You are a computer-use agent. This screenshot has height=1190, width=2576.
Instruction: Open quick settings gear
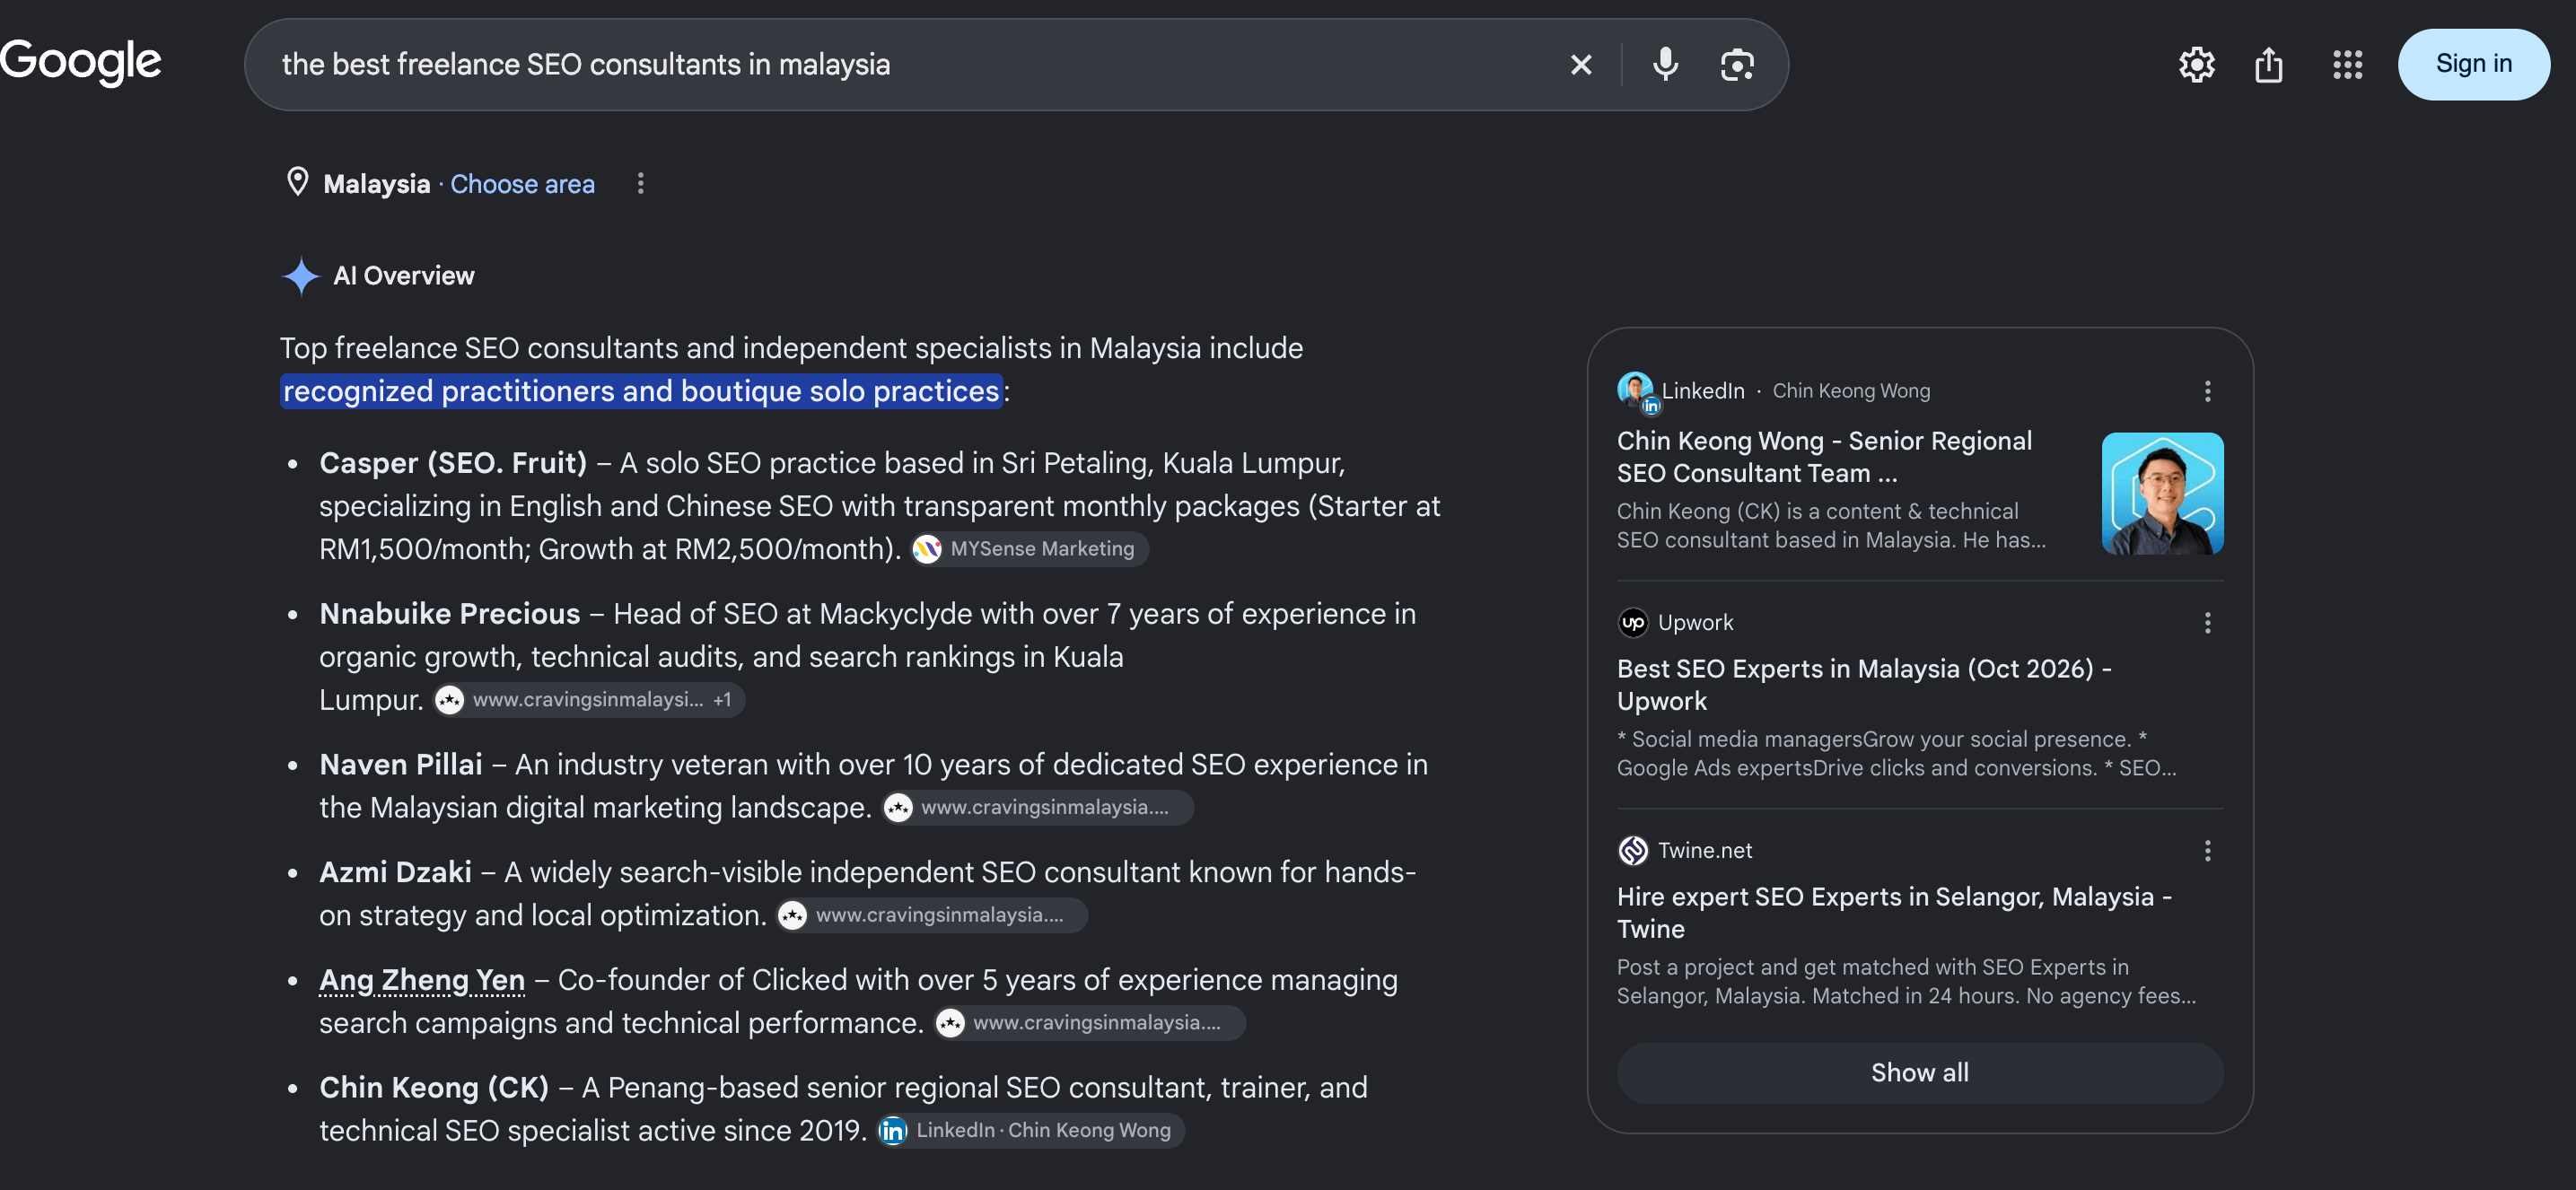[x=2196, y=65]
